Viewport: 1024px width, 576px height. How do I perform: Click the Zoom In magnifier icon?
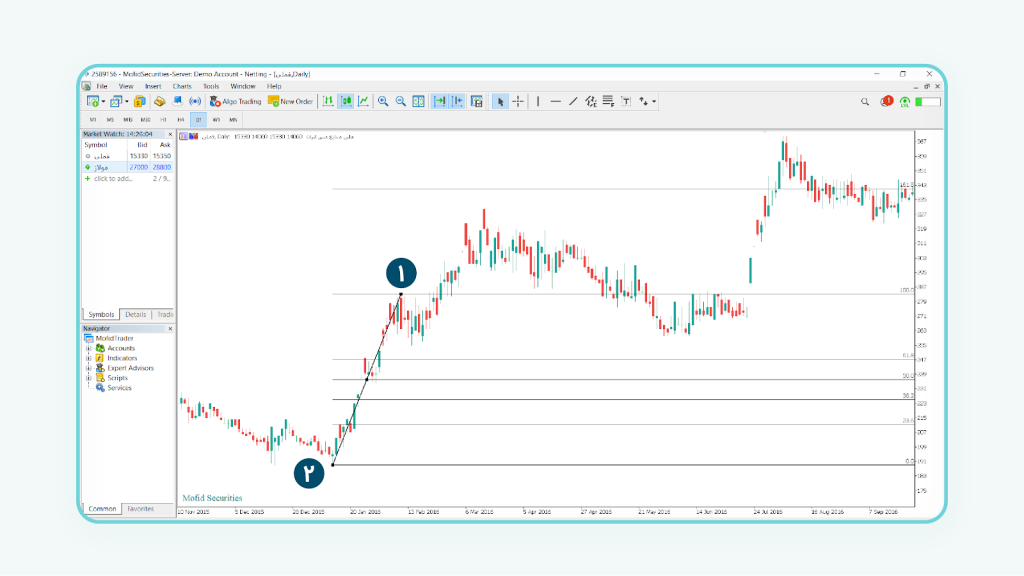[x=383, y=101]
